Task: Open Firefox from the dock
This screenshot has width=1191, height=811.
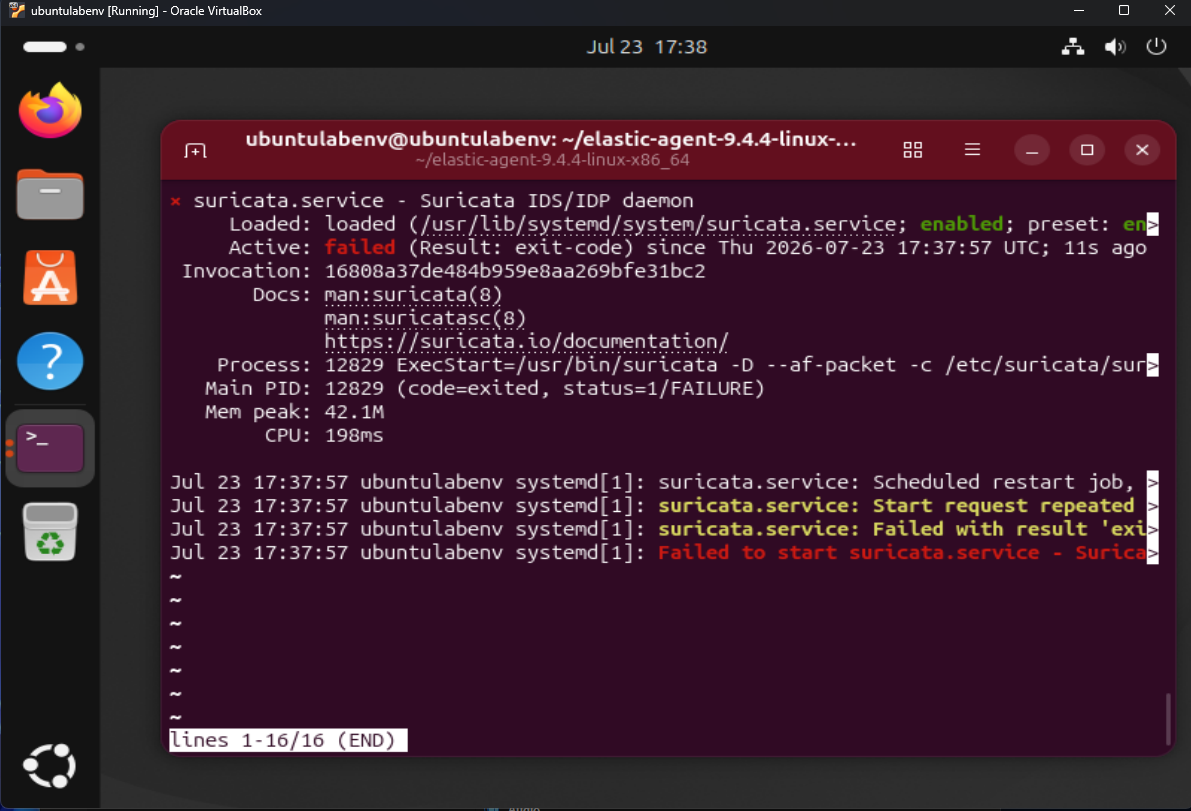Action: coord(50,111)
